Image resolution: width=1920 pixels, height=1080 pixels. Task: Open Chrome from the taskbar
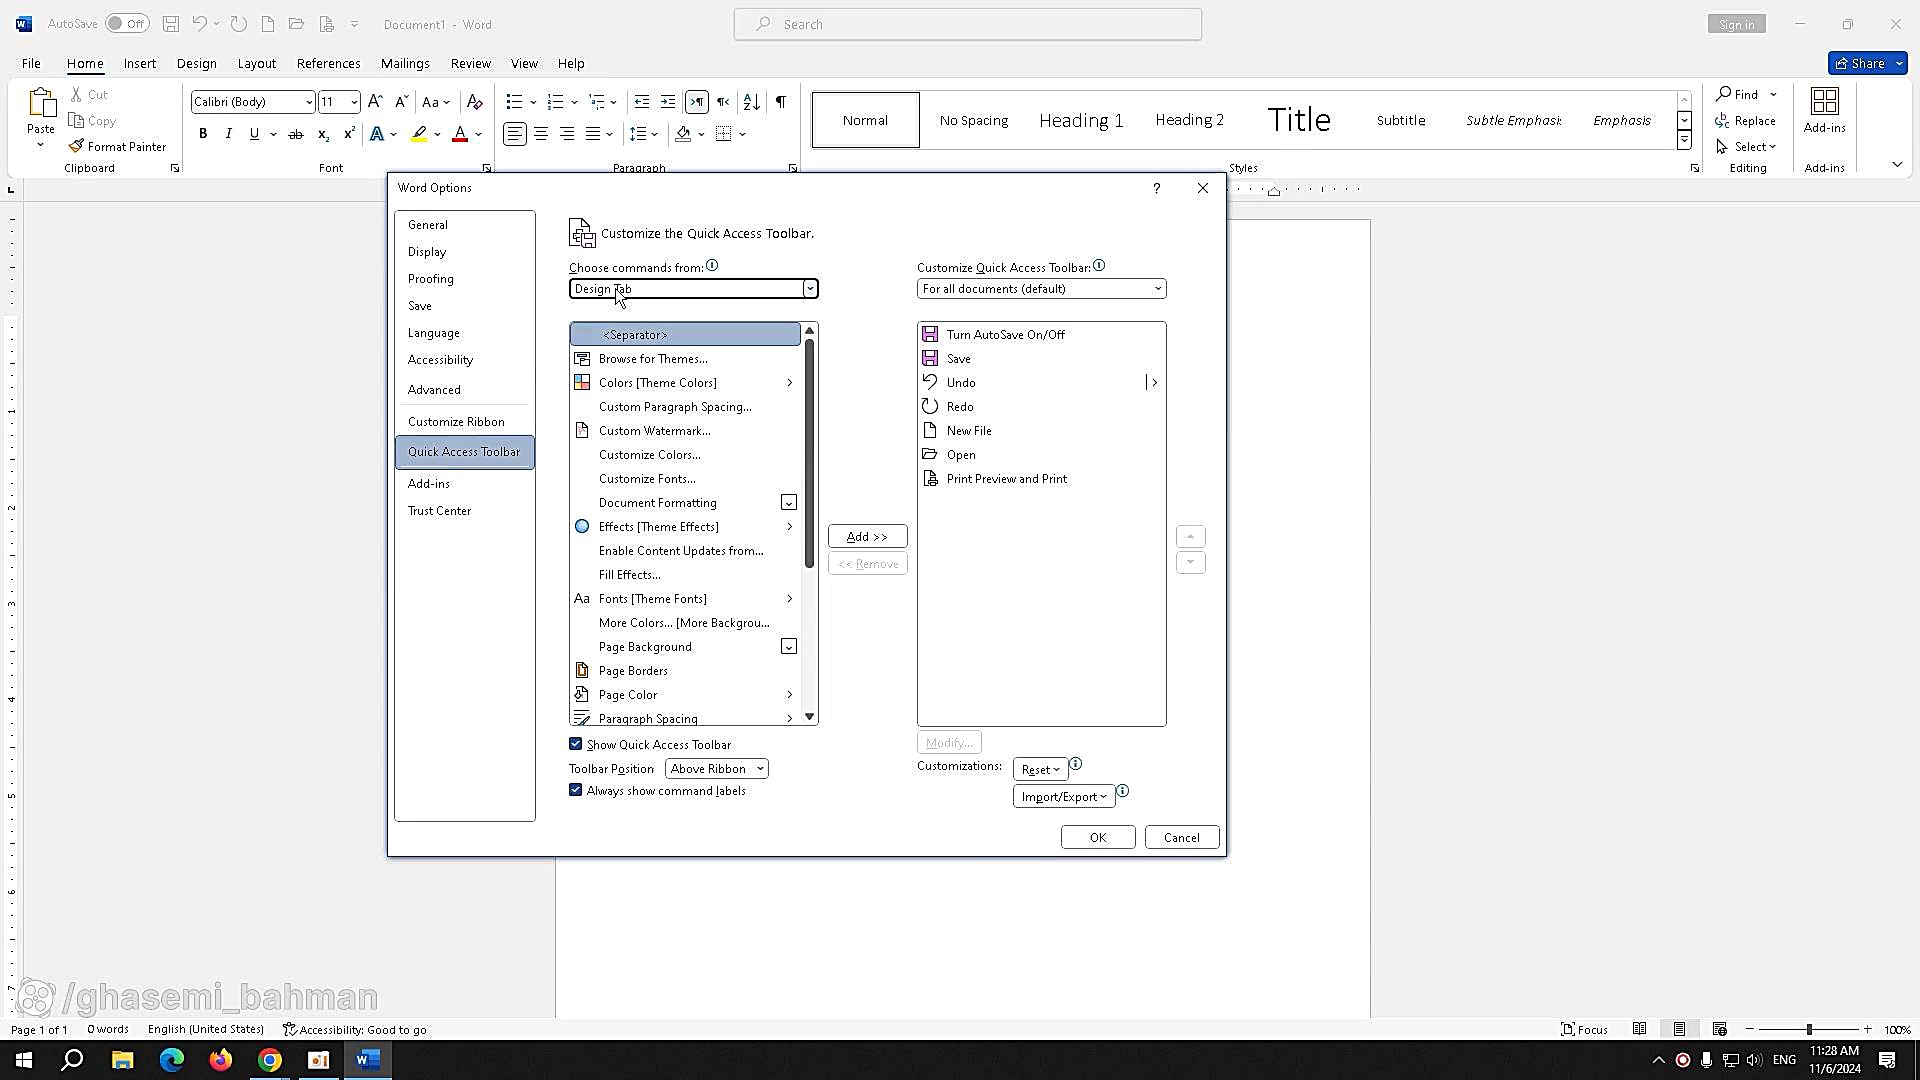(x=270, y=1060)
